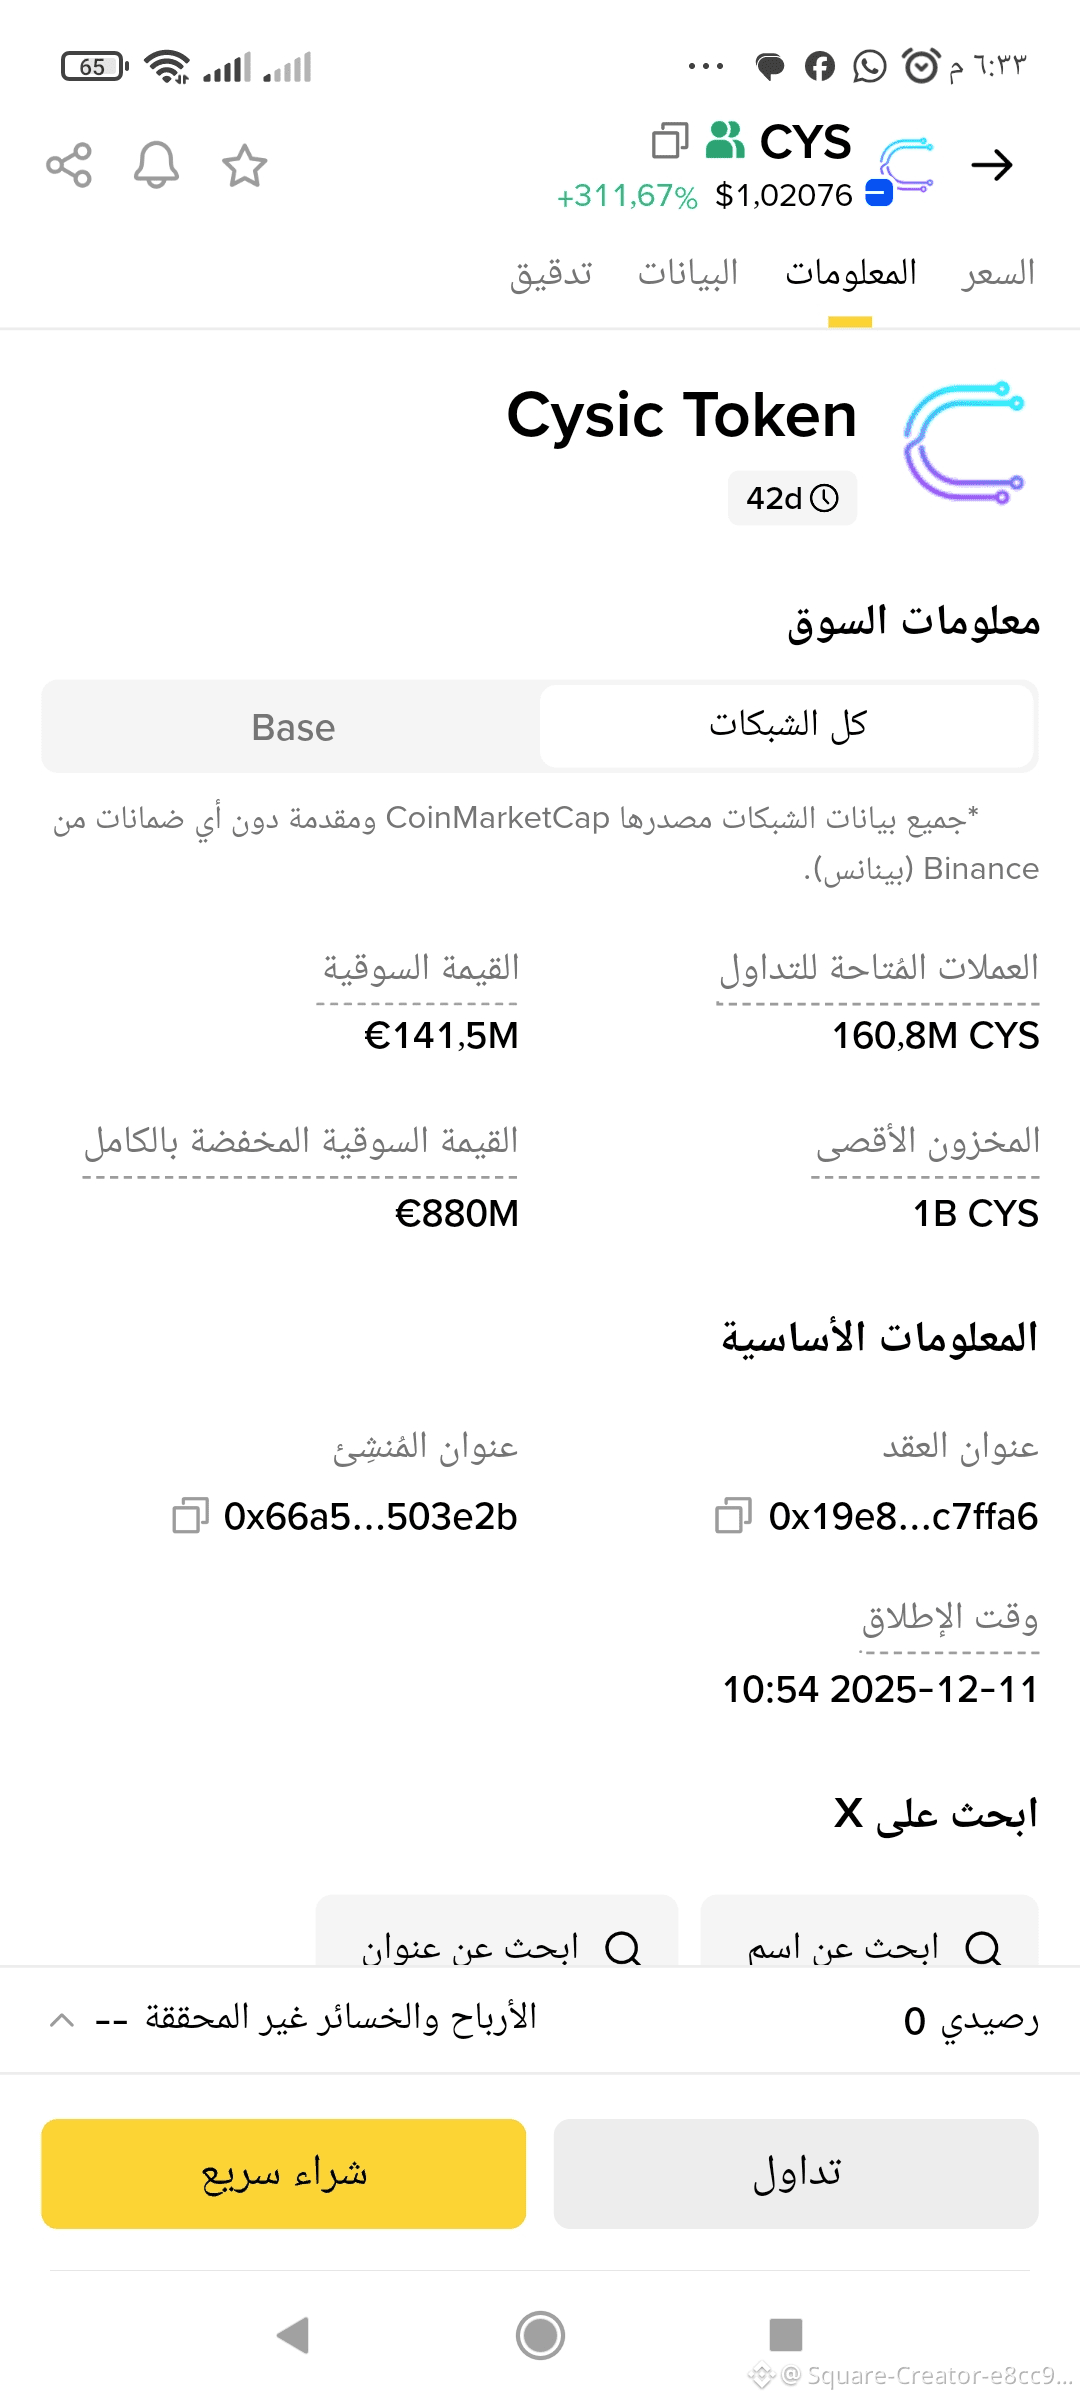1080x2400 pixels.
Task: Copy contract address 0x19e8...c7ffa6
Action: (733, 1516)
